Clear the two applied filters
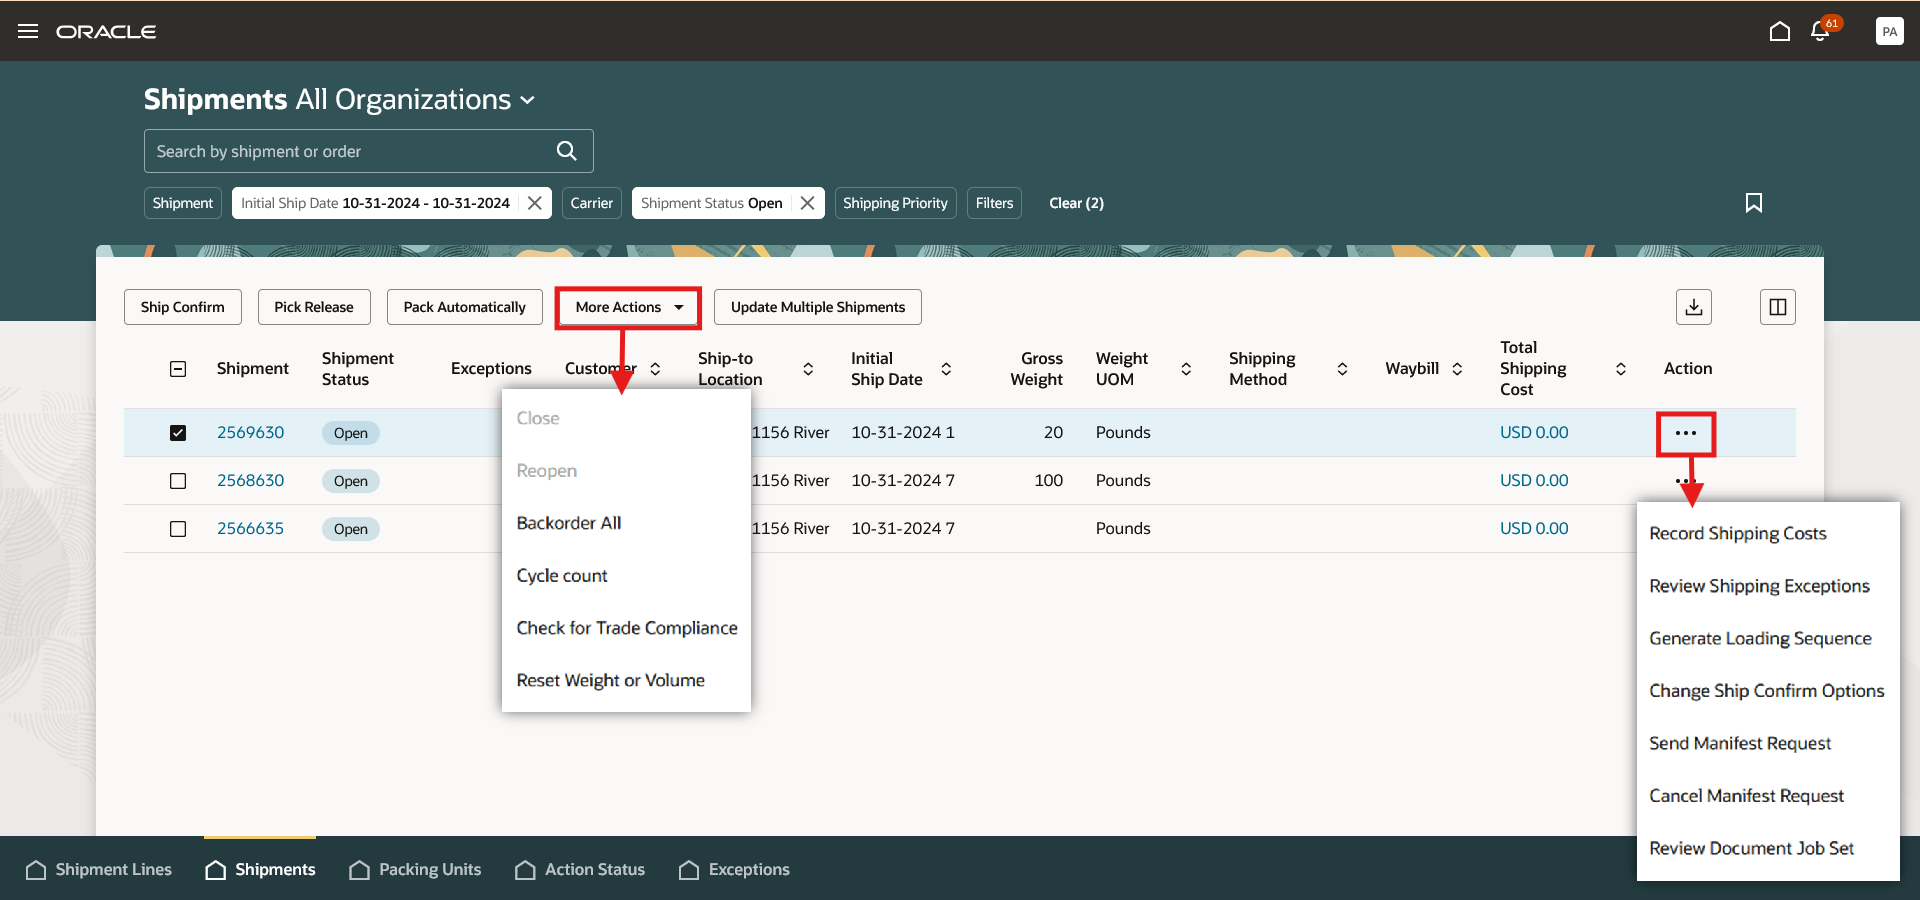 coord(1076,203)
